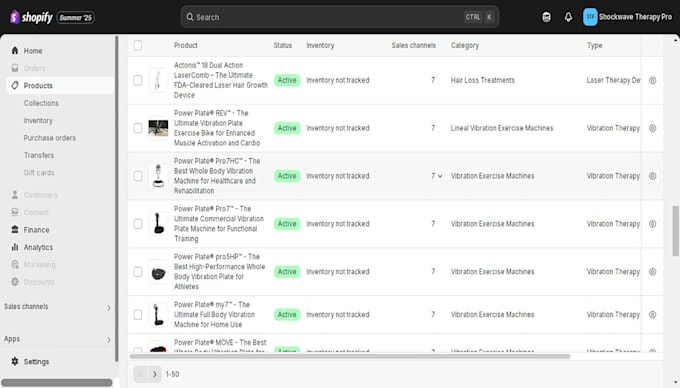Click the search magnifier icon
The height and width of the screenshot is (388, 680).
pos(190,17)
